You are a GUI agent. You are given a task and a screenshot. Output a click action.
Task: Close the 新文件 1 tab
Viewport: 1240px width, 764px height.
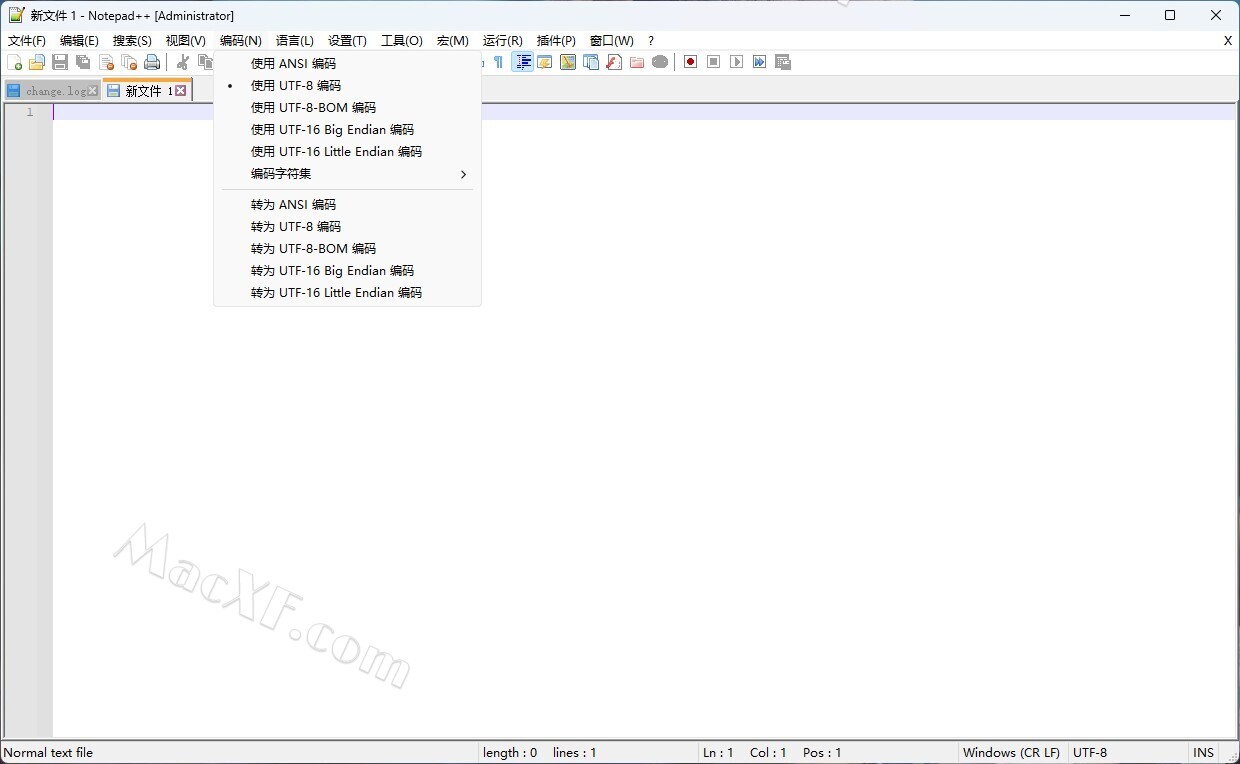point(181,91)
